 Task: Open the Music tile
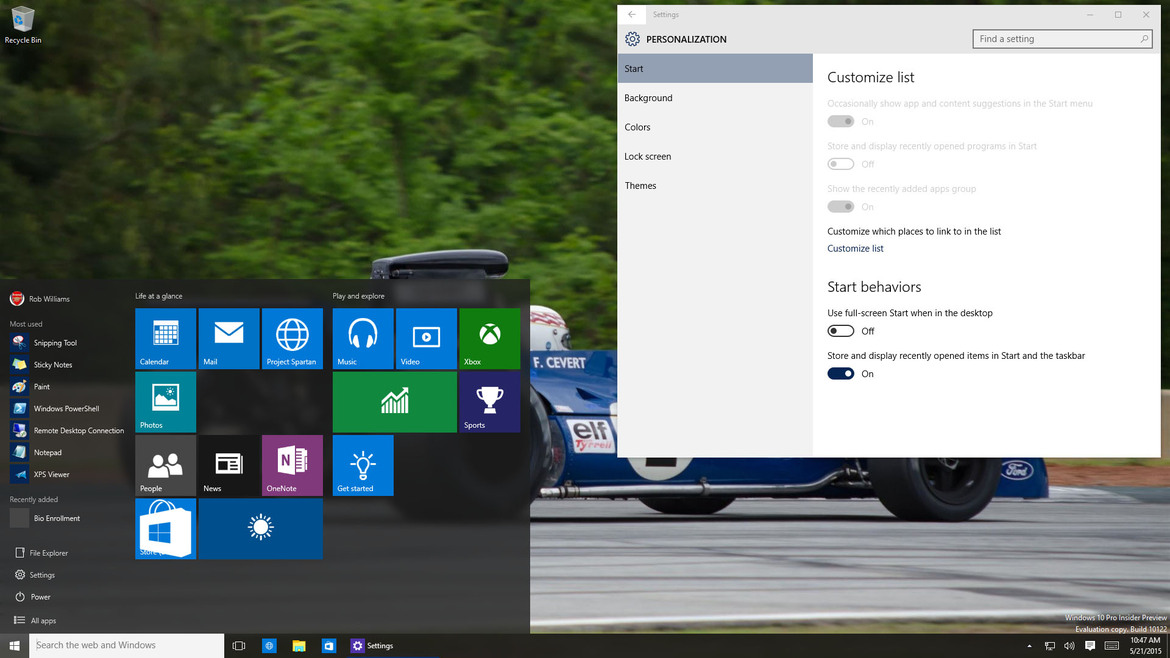click(x=363, y=339)
